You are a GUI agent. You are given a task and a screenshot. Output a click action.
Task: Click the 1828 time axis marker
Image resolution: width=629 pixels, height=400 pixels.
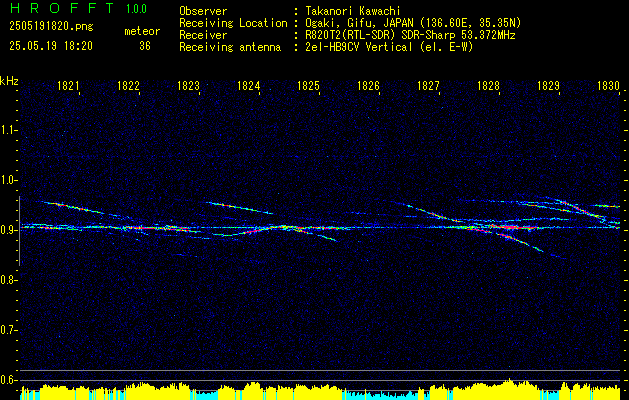point(489,86)
